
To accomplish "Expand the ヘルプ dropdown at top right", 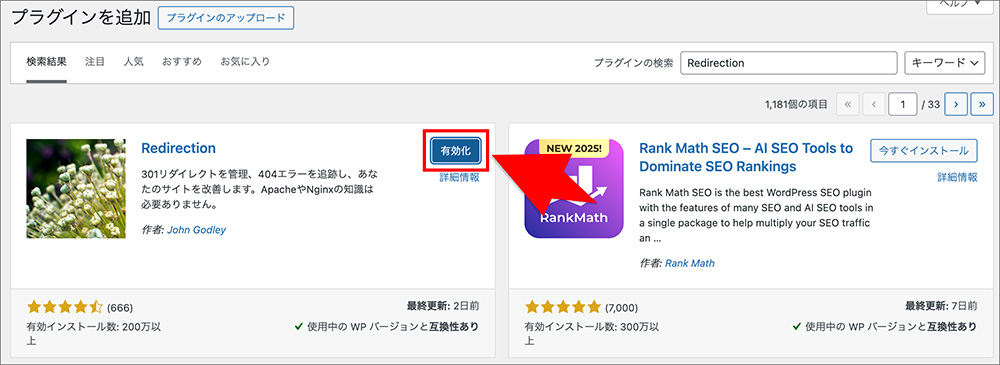I will (x=962, y=5).
